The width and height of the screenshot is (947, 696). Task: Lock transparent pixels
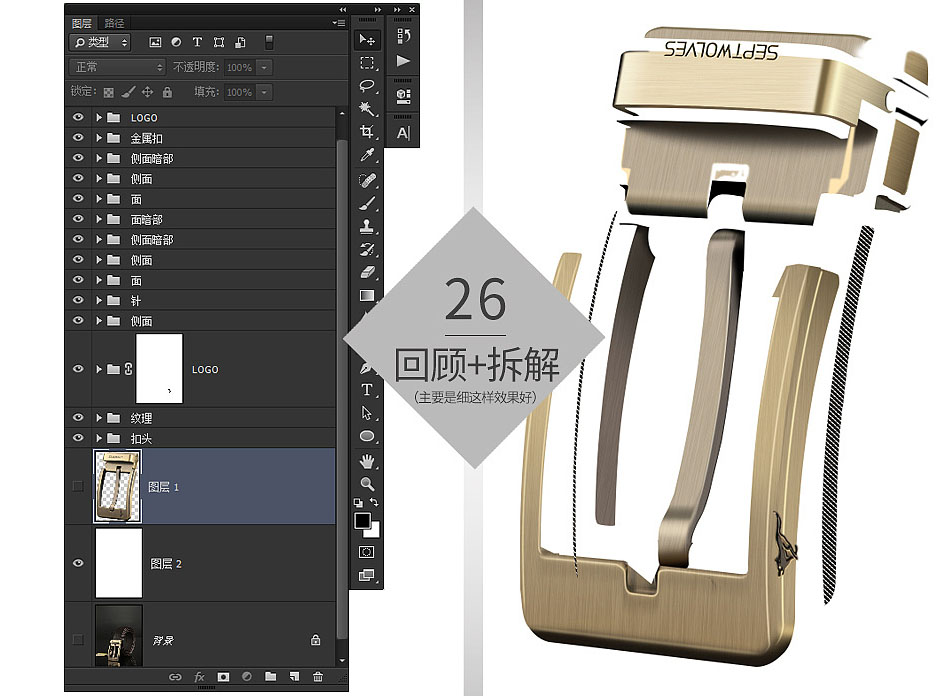(109, 92)
